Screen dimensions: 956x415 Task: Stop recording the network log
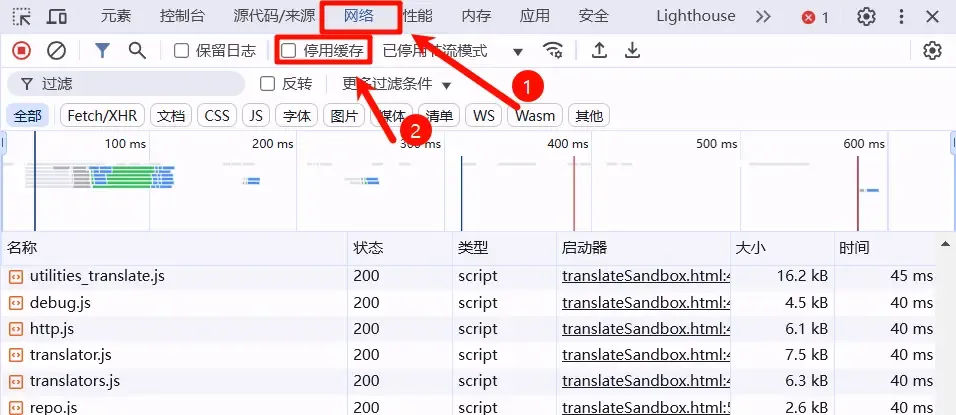21,51
